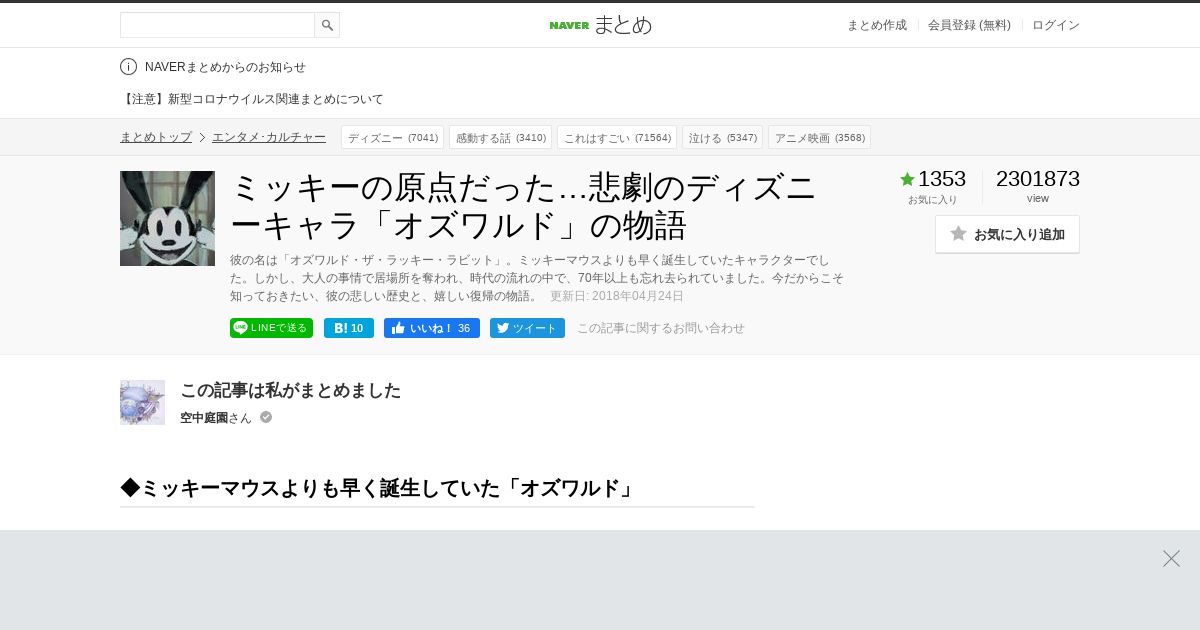Click section heading ミッキーマウスよりも早く誕生していた
This screenshot has width=1200, height=630.
pos(379,488)
